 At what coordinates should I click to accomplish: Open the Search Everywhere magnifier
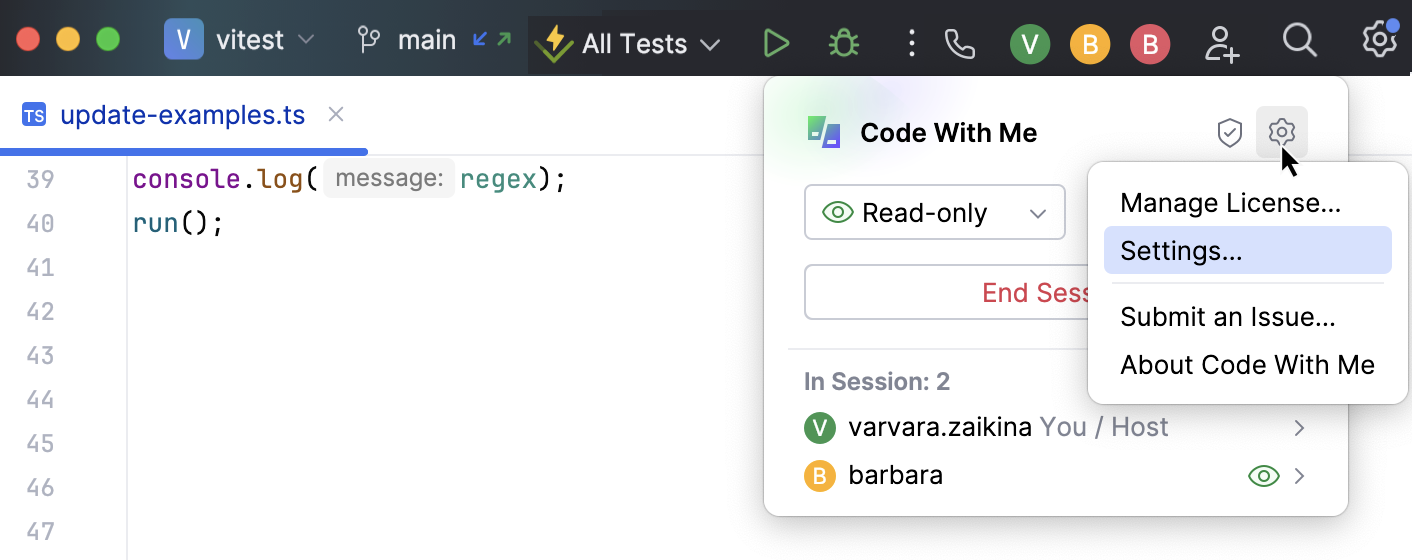pos(1299,41)
